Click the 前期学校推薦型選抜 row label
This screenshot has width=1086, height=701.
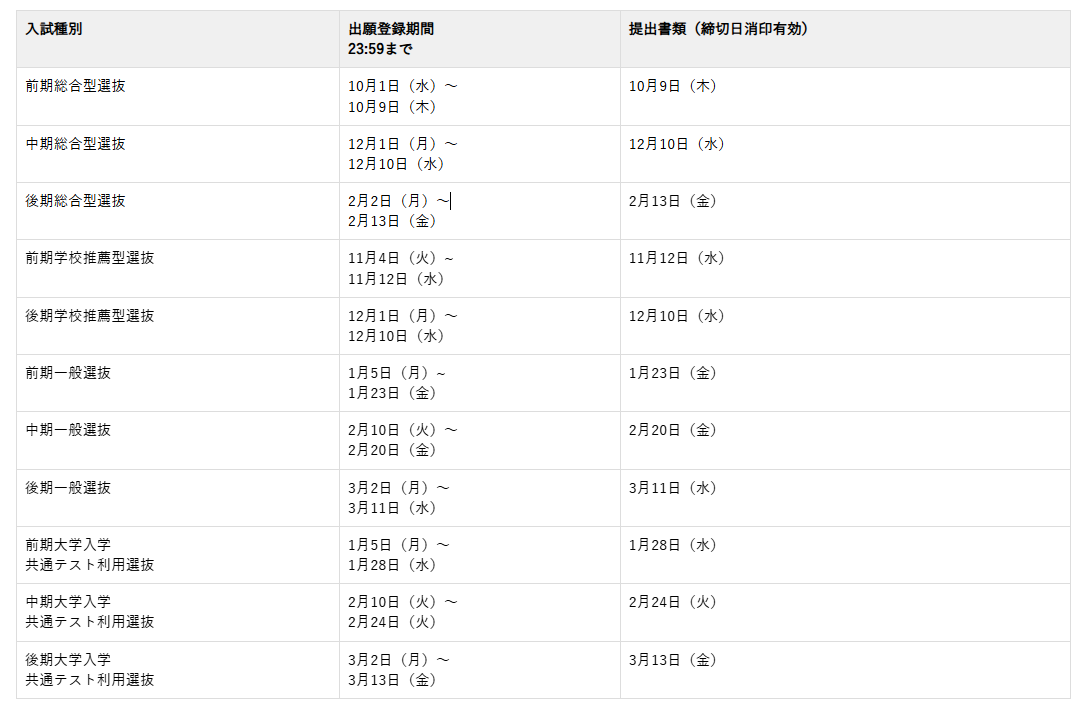[90, 258]
